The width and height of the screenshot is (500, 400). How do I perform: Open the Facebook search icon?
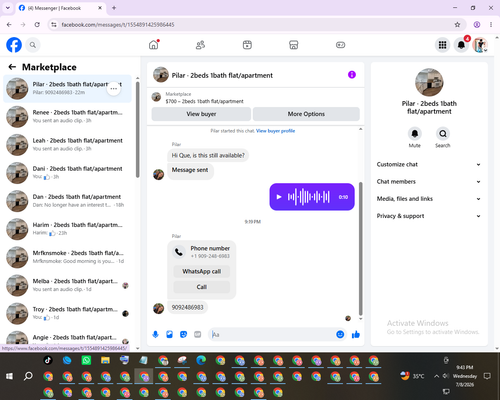(33, 45)
